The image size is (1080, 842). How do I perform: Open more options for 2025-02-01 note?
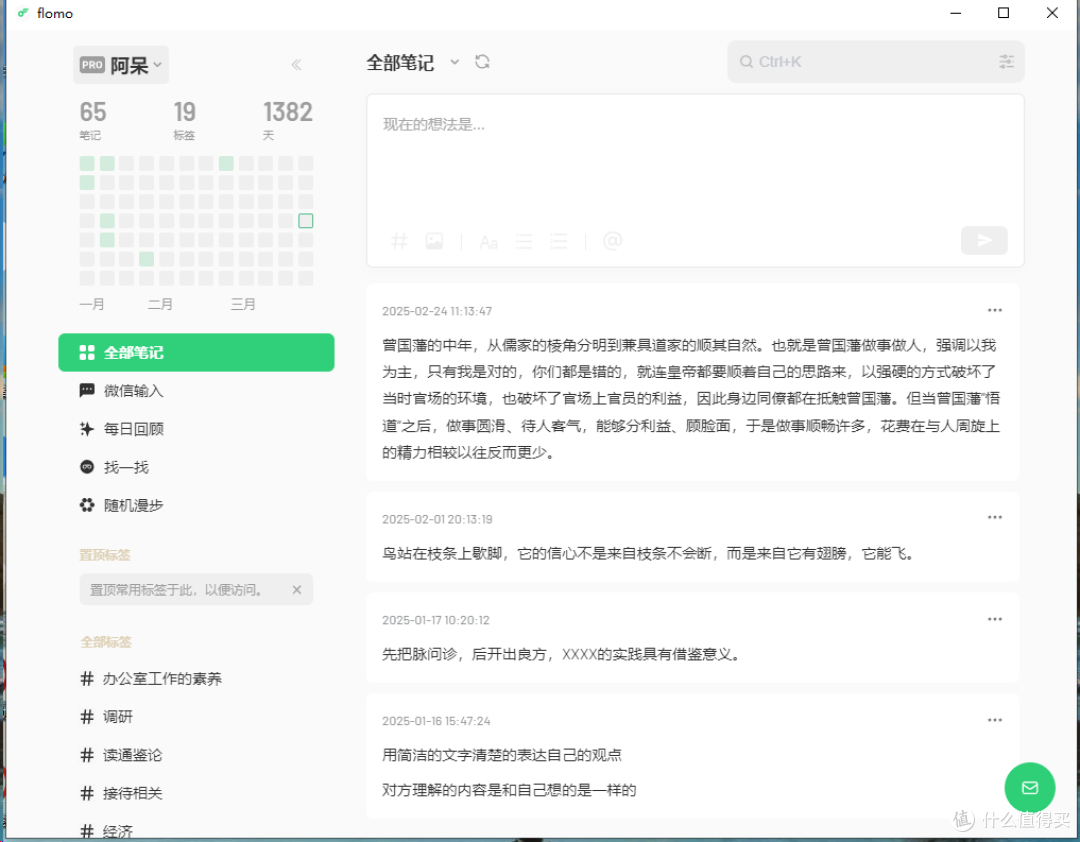(995, 517)
